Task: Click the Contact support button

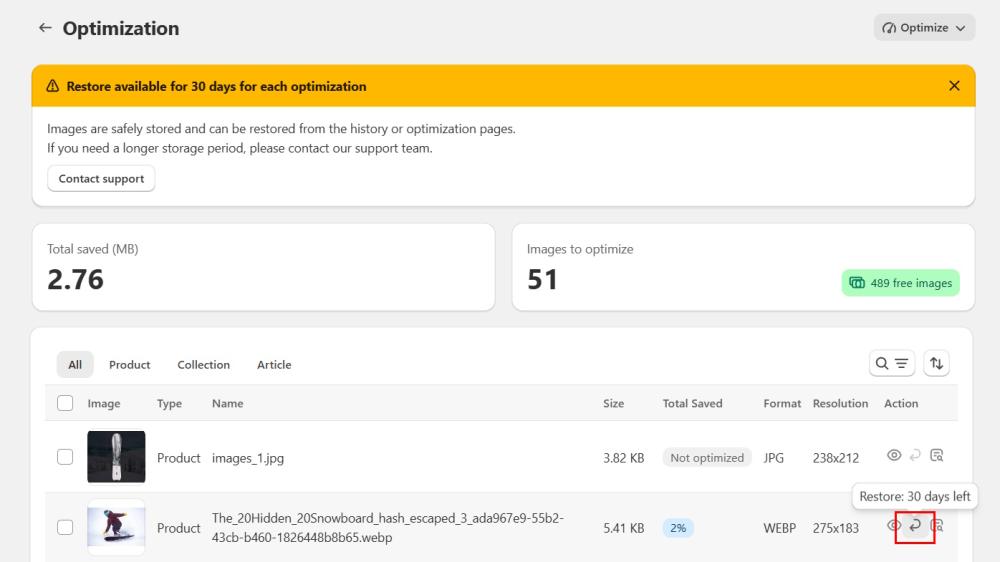Action: (101, 179)
